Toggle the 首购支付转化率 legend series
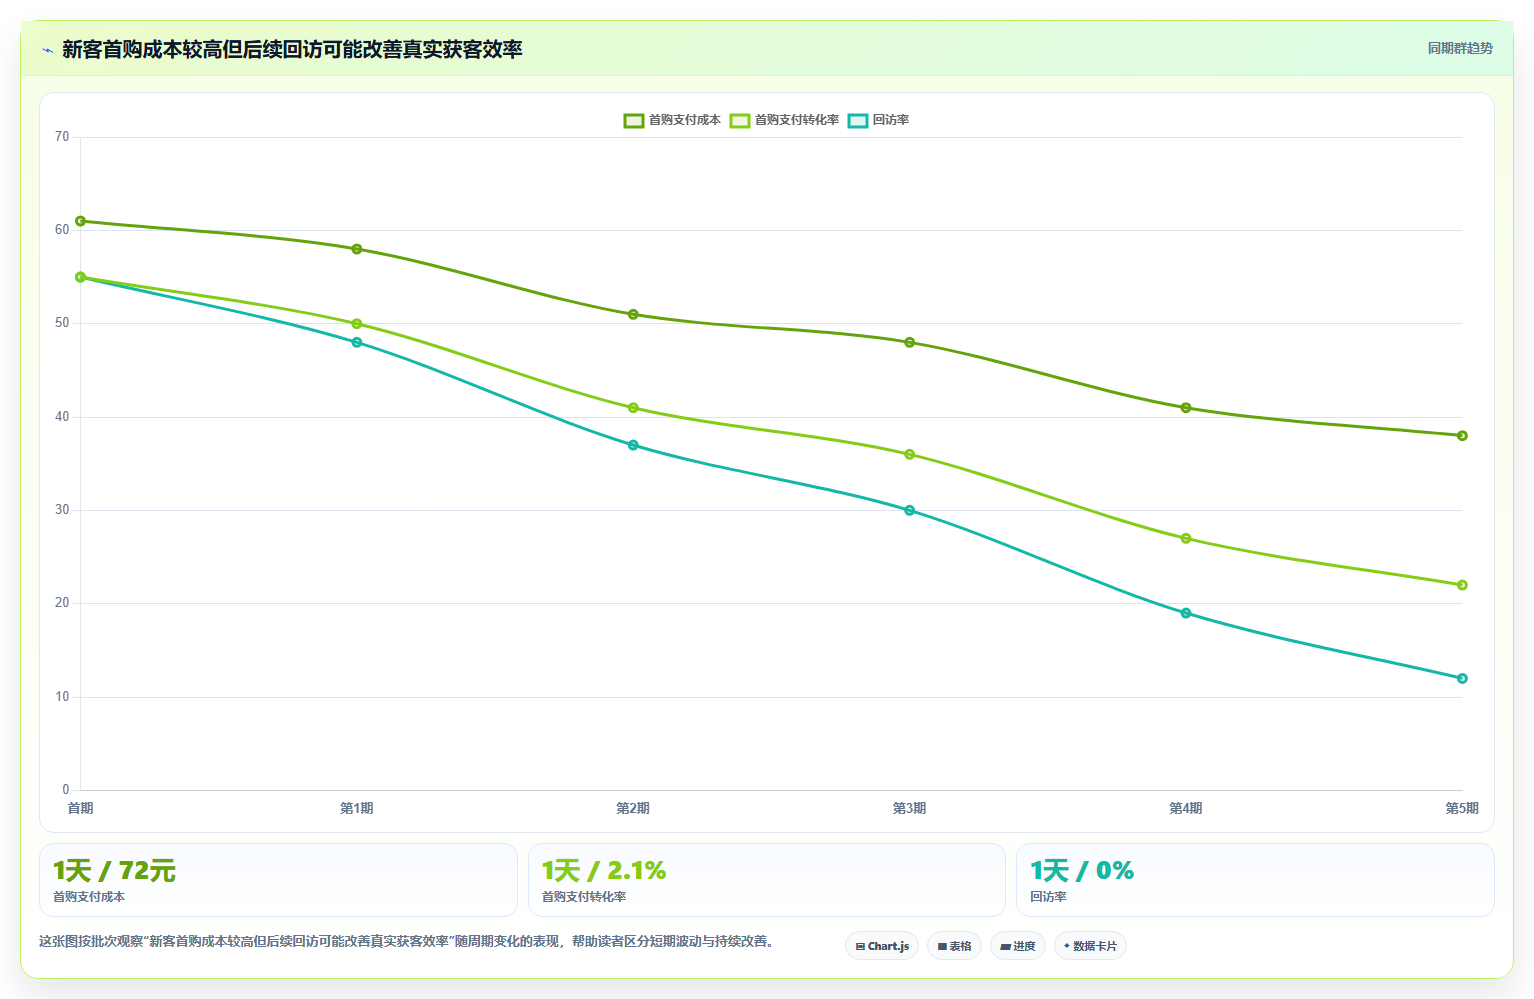This screenshot has width=1534, height=999. tap(785, 120)
